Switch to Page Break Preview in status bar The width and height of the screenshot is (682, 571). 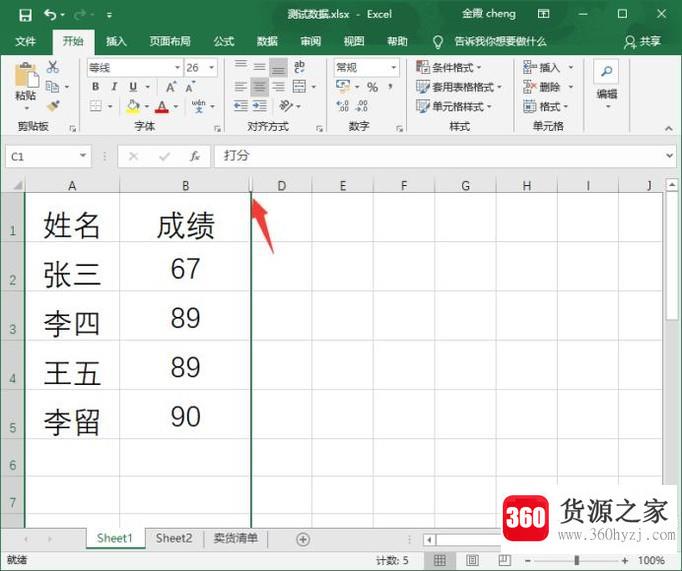click(505, 560)
